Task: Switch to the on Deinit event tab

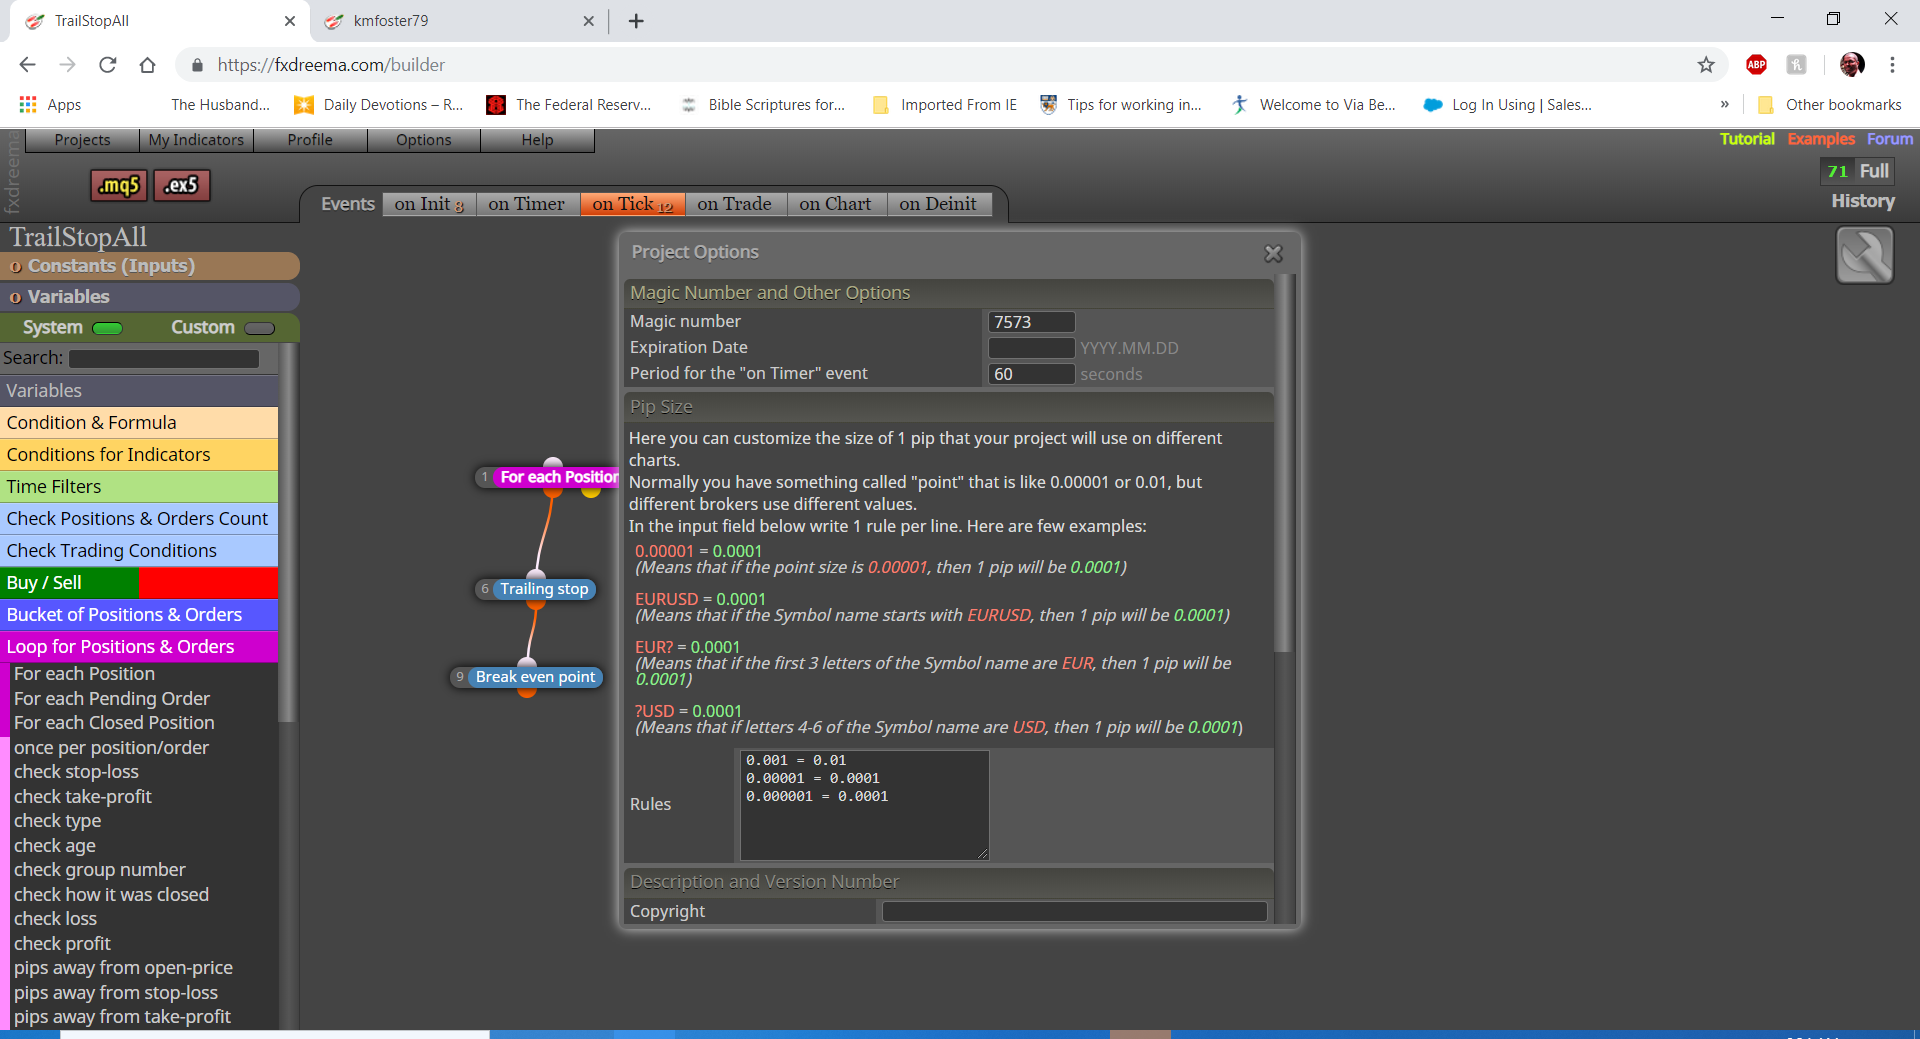Action: (938, 204)
